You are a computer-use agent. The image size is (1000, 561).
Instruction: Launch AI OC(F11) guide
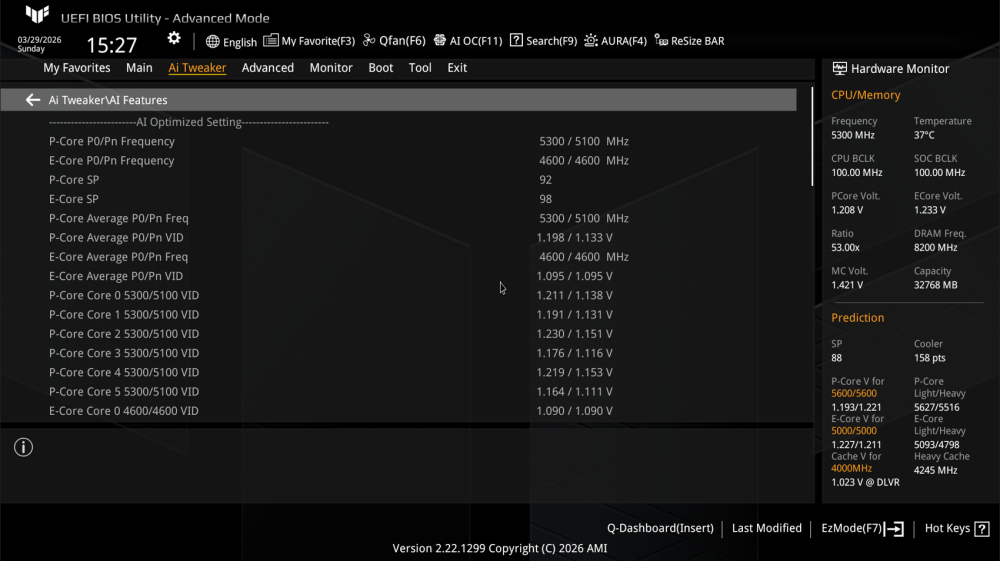click(x=468, y=41)
